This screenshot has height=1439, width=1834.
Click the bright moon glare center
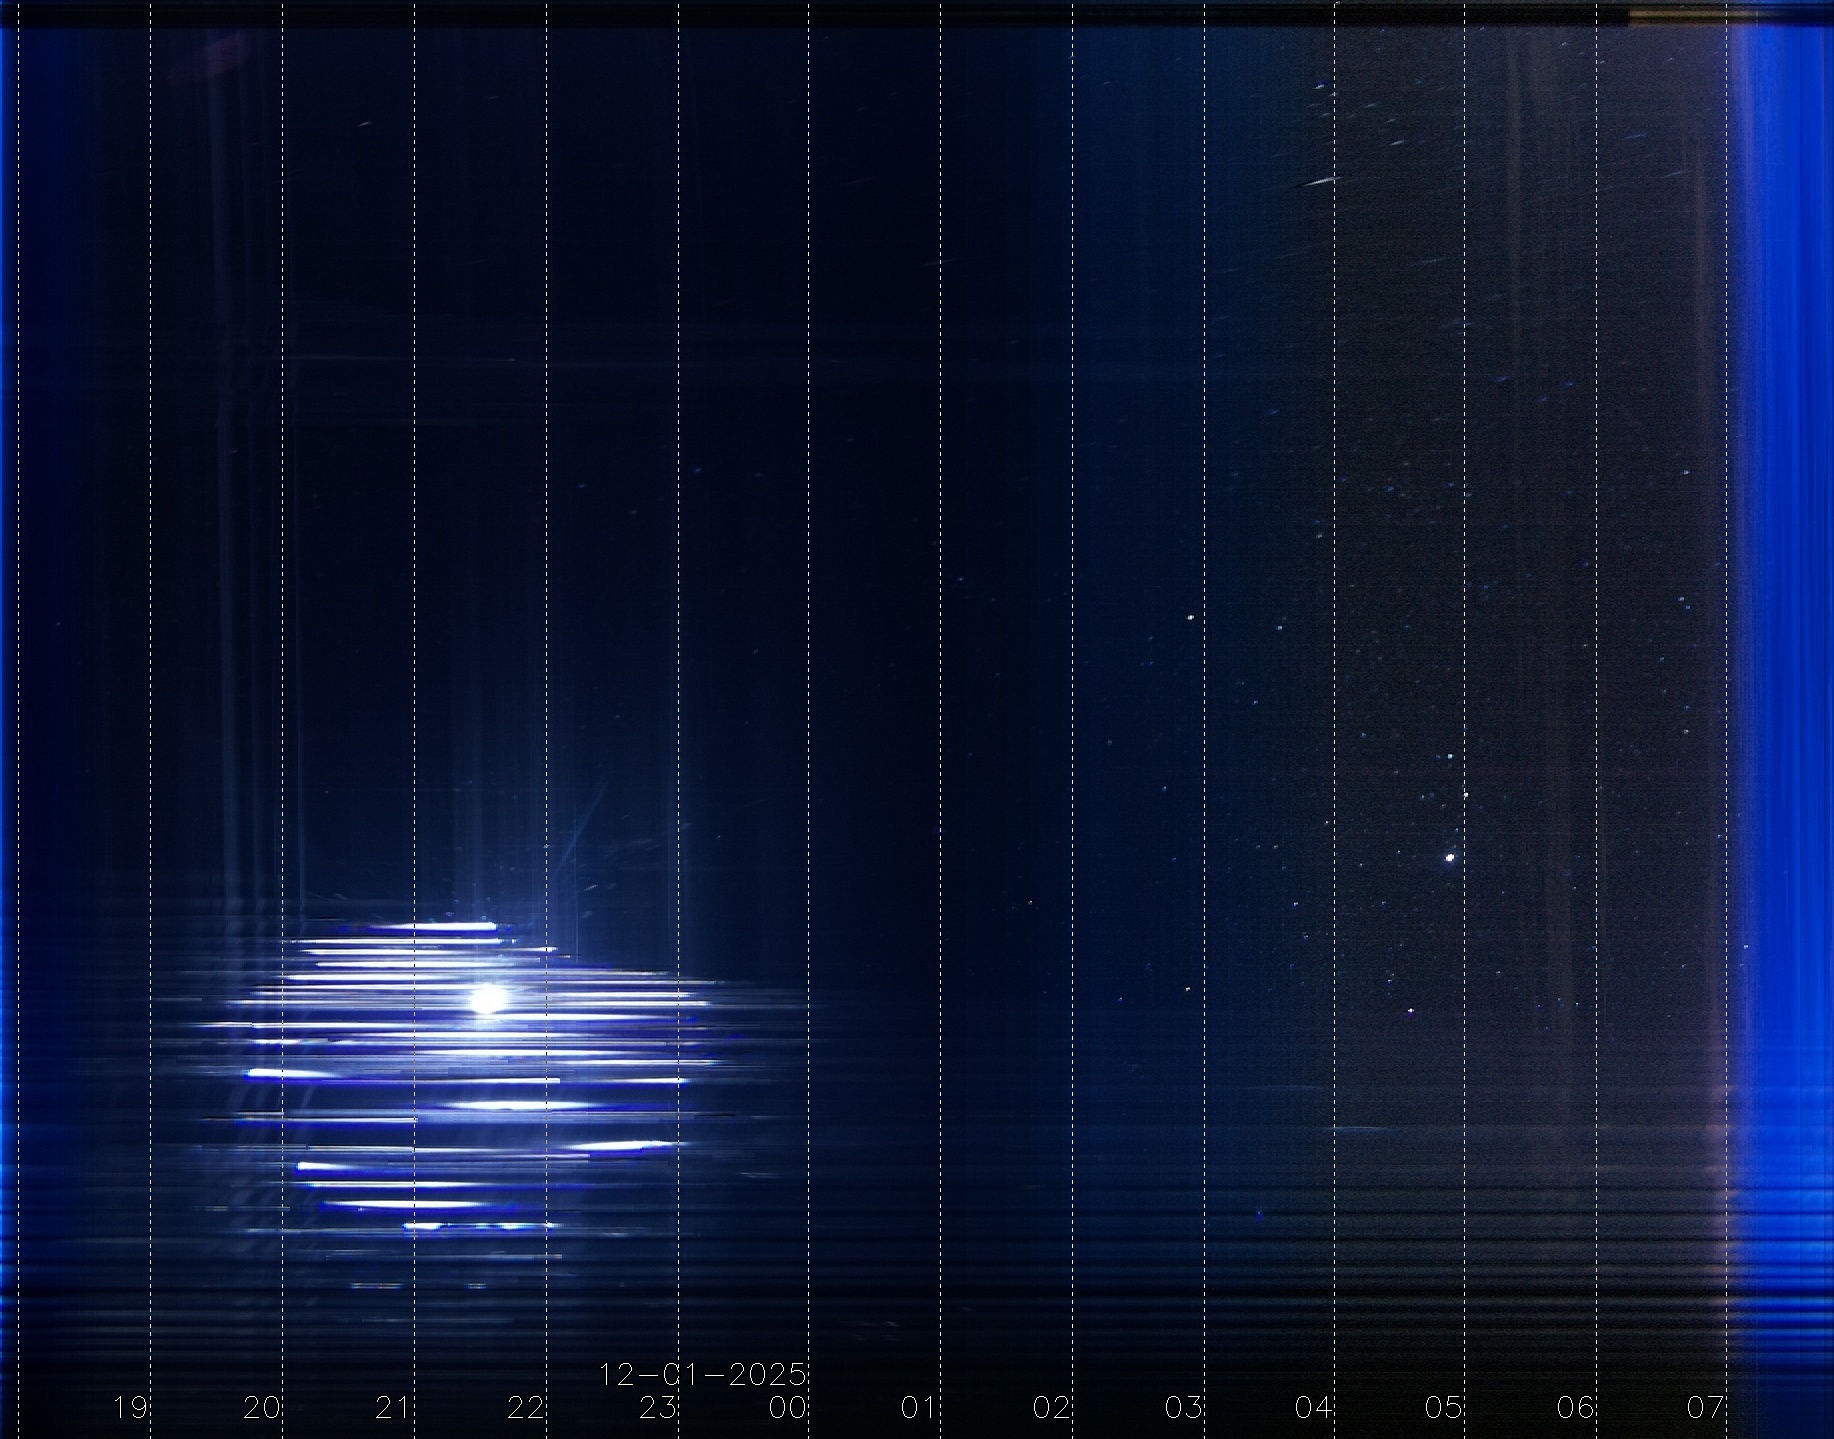(x=488, y=998)
